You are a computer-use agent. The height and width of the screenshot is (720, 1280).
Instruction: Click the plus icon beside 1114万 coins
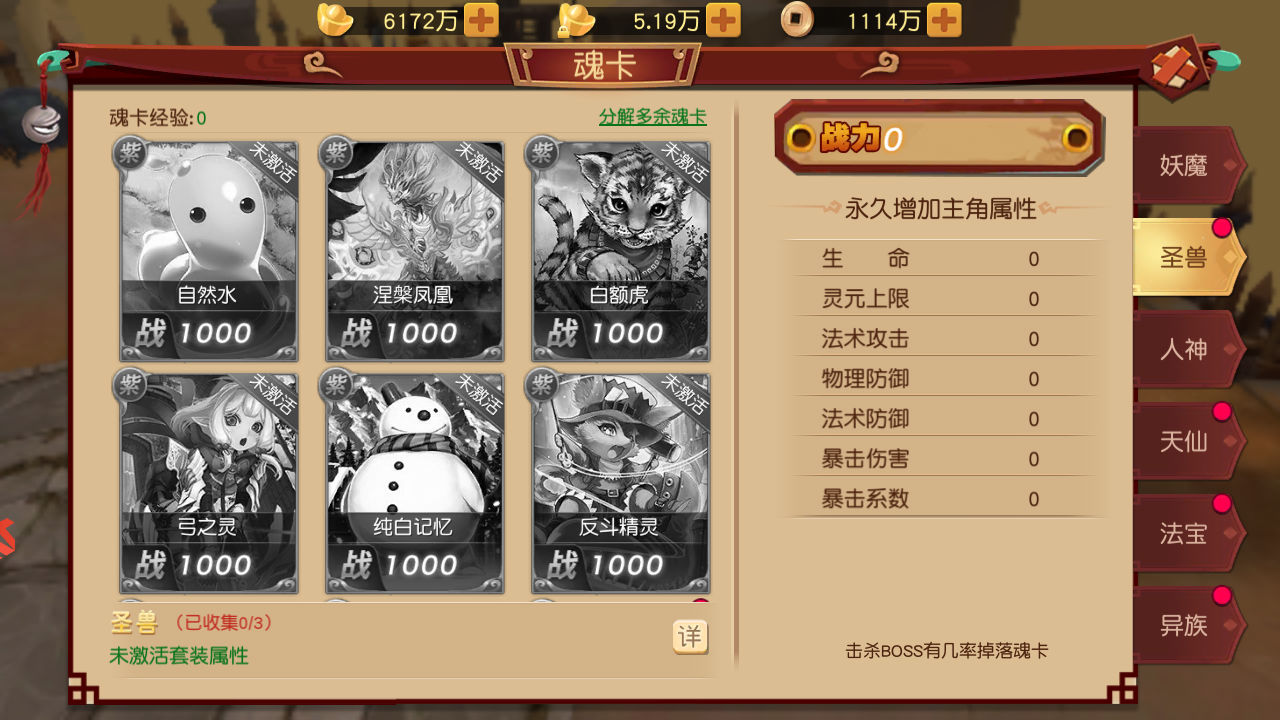(x=944, y=20)
